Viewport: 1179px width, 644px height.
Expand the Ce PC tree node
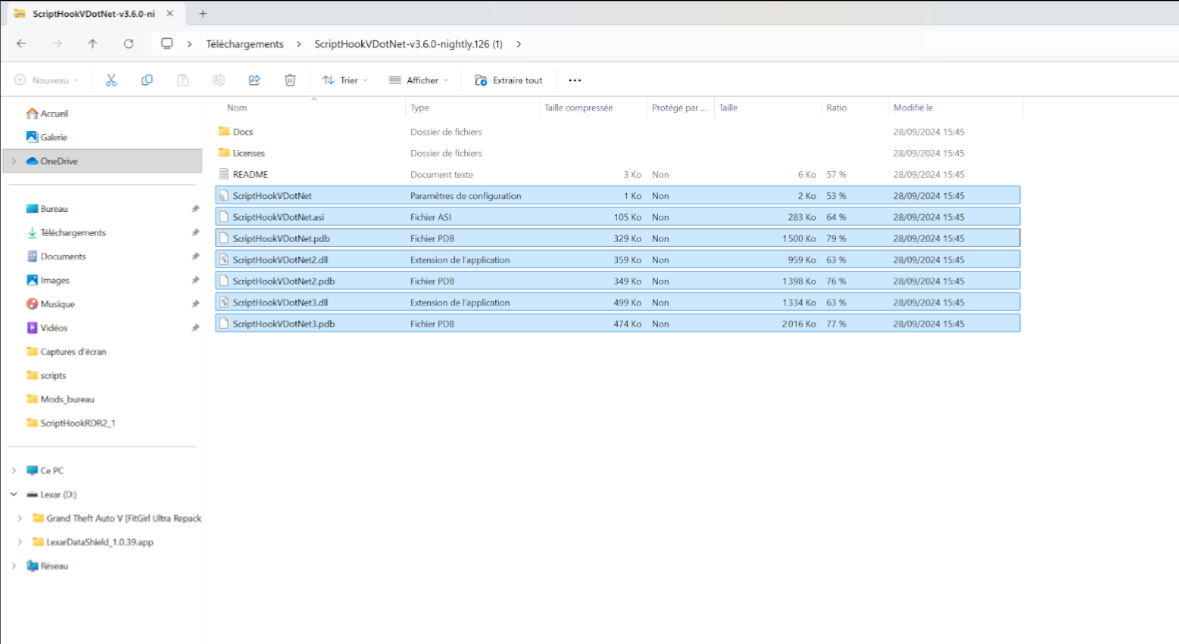pyautogui.click(x=13, y=470)
